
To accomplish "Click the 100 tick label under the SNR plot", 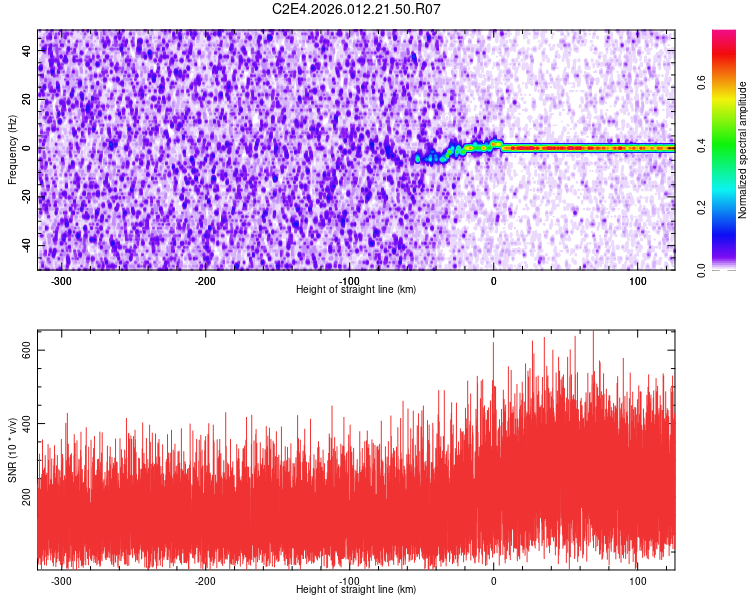I will tap(637, 580).
